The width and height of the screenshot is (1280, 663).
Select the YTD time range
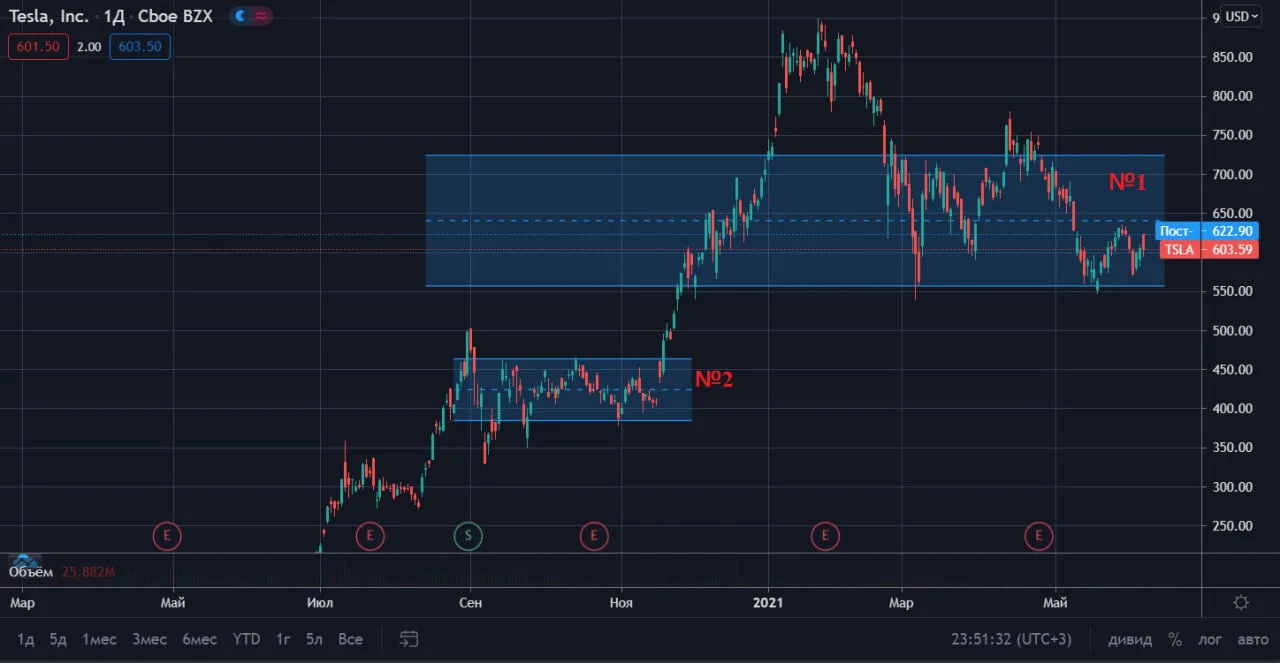(x=246, y=639)
